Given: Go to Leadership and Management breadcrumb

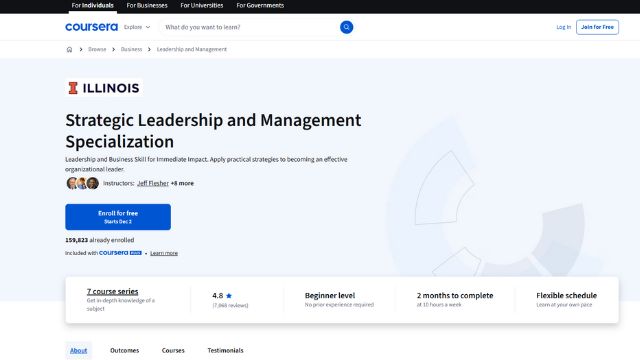Looking at the screenshot, I should 191,49.
